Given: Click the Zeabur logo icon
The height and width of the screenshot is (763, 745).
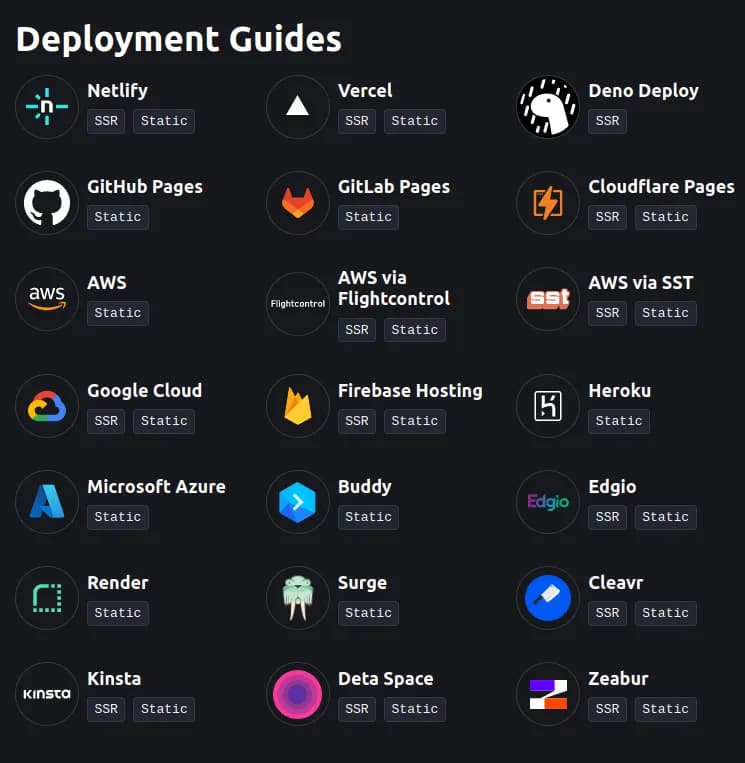Looking at the screenshot, I should coord(547,693).
